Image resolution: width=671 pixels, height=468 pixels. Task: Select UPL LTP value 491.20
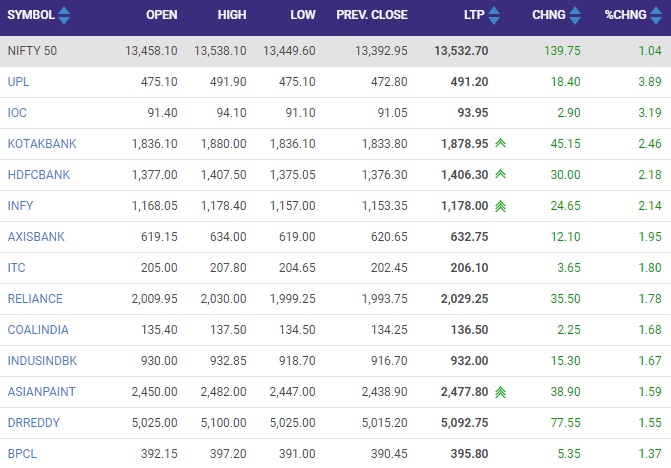click(469, 82)
